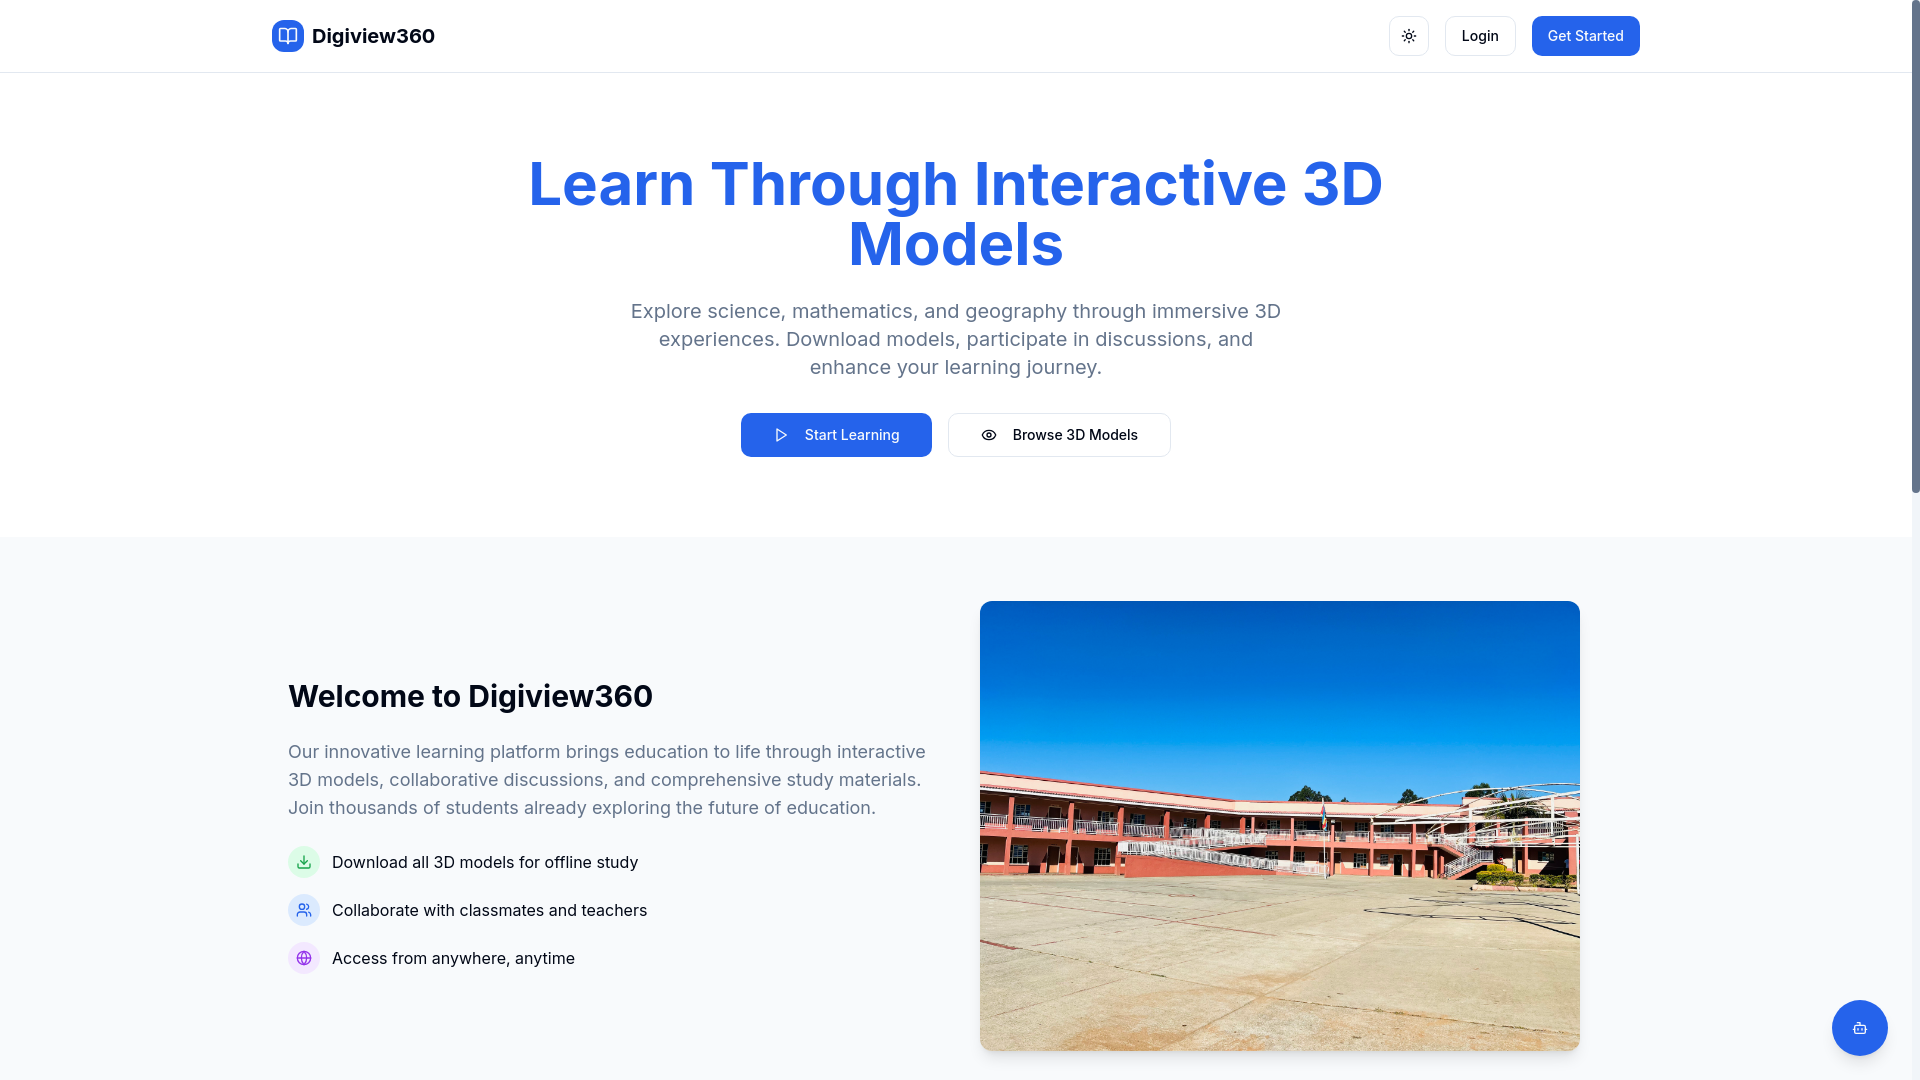Click "Download all 3D models for offline study"

click(x=485, y=862)
